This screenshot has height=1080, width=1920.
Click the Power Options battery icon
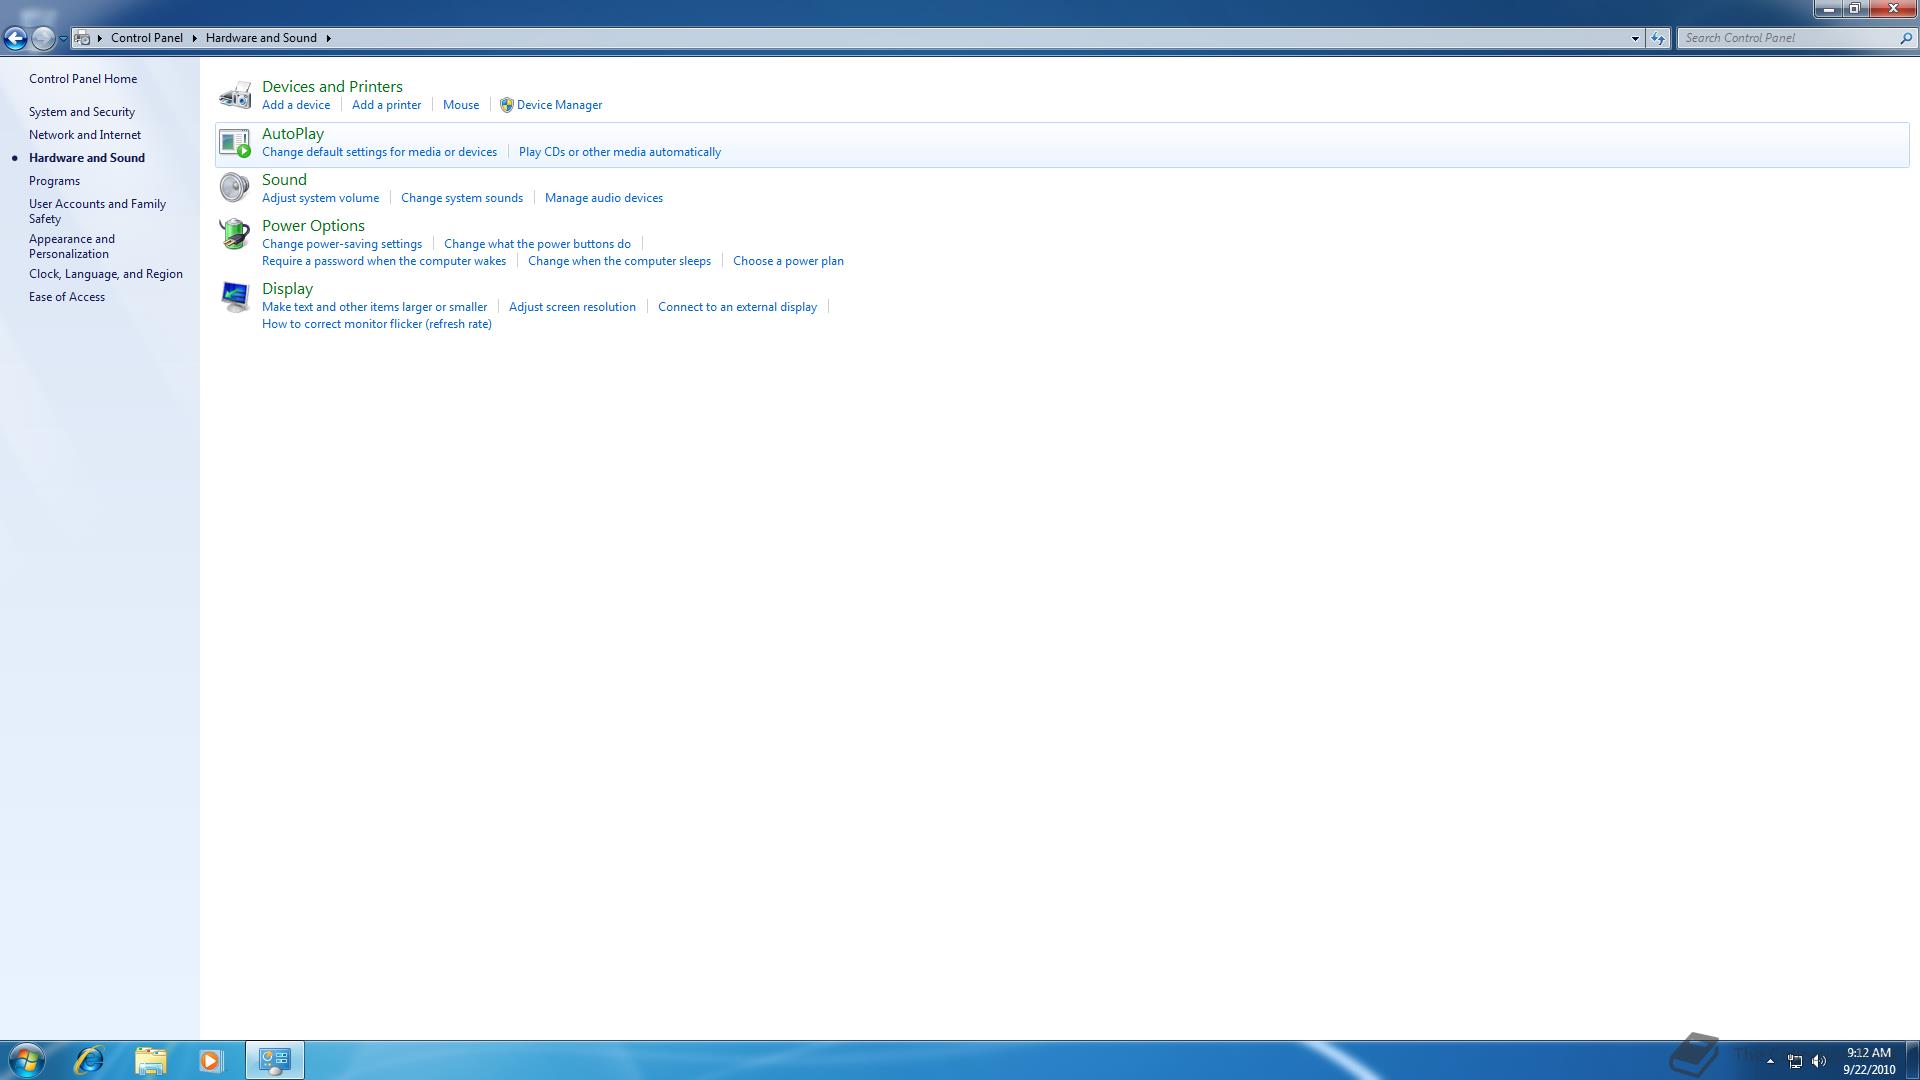(x=235, y=234)
